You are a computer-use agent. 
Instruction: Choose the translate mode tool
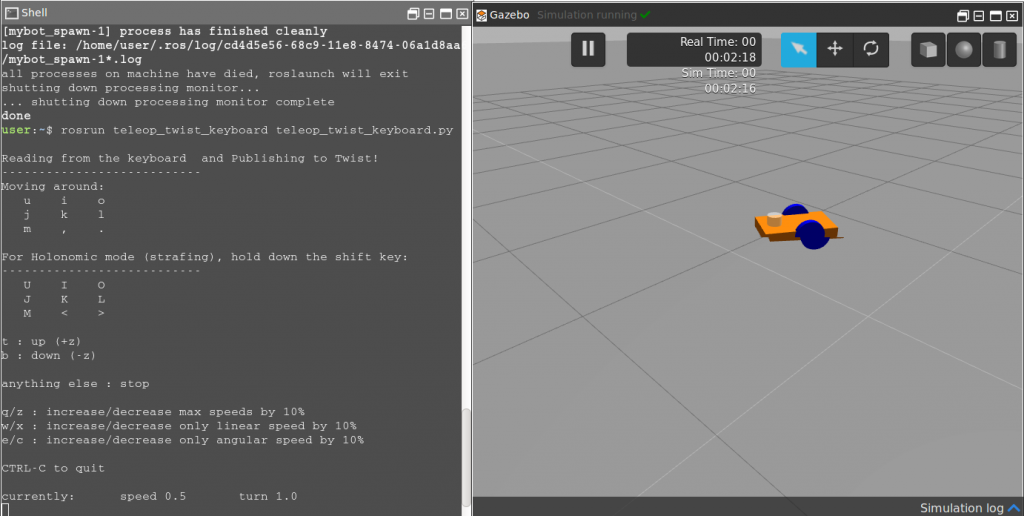(x=835, y=50)
